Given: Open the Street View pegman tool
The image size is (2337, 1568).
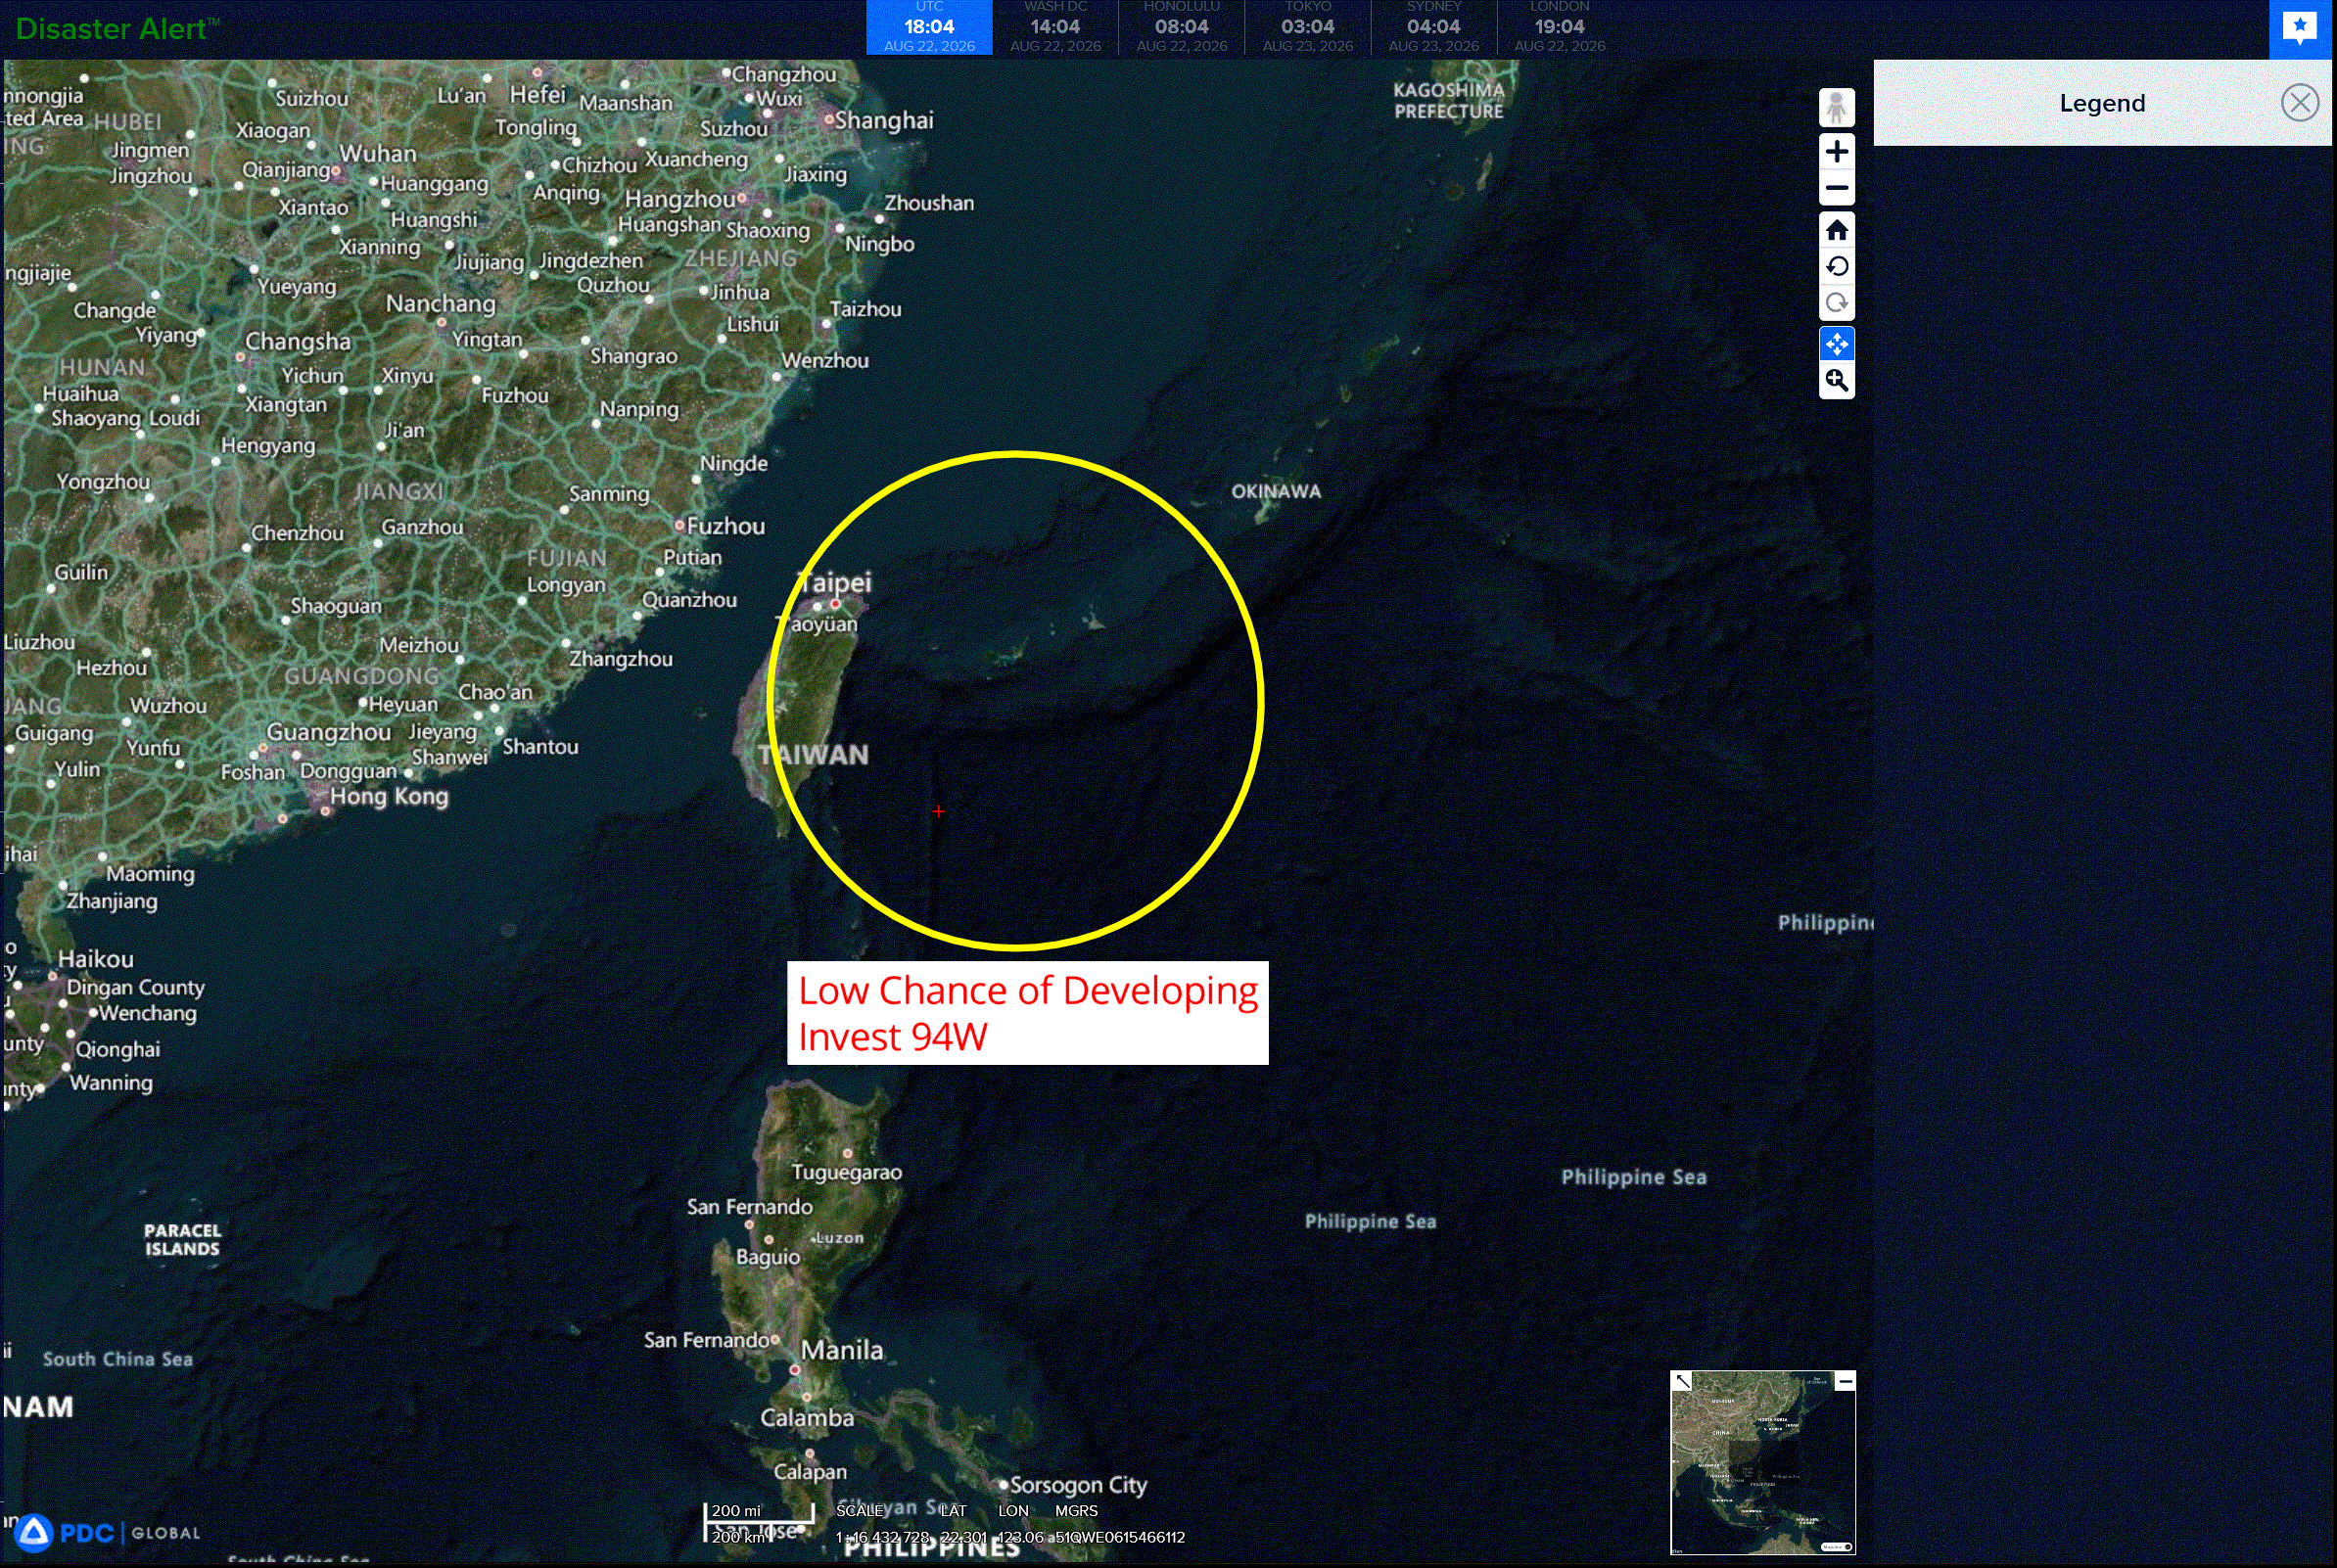Looking at the screenshot, I should pos(1836,107).
